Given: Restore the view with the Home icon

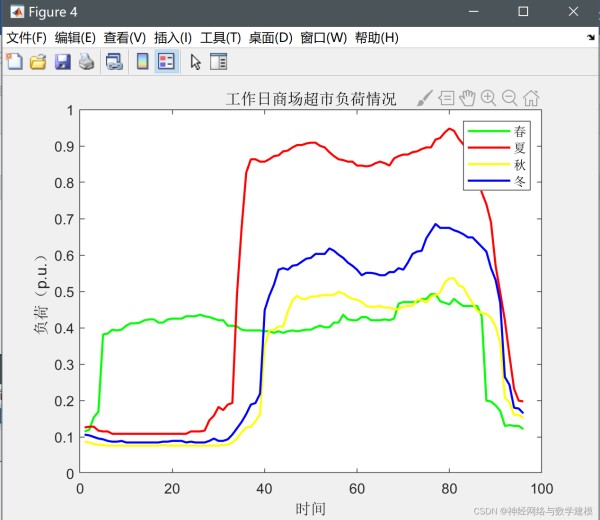Looking at the screenshot, I should pos(532,98).
